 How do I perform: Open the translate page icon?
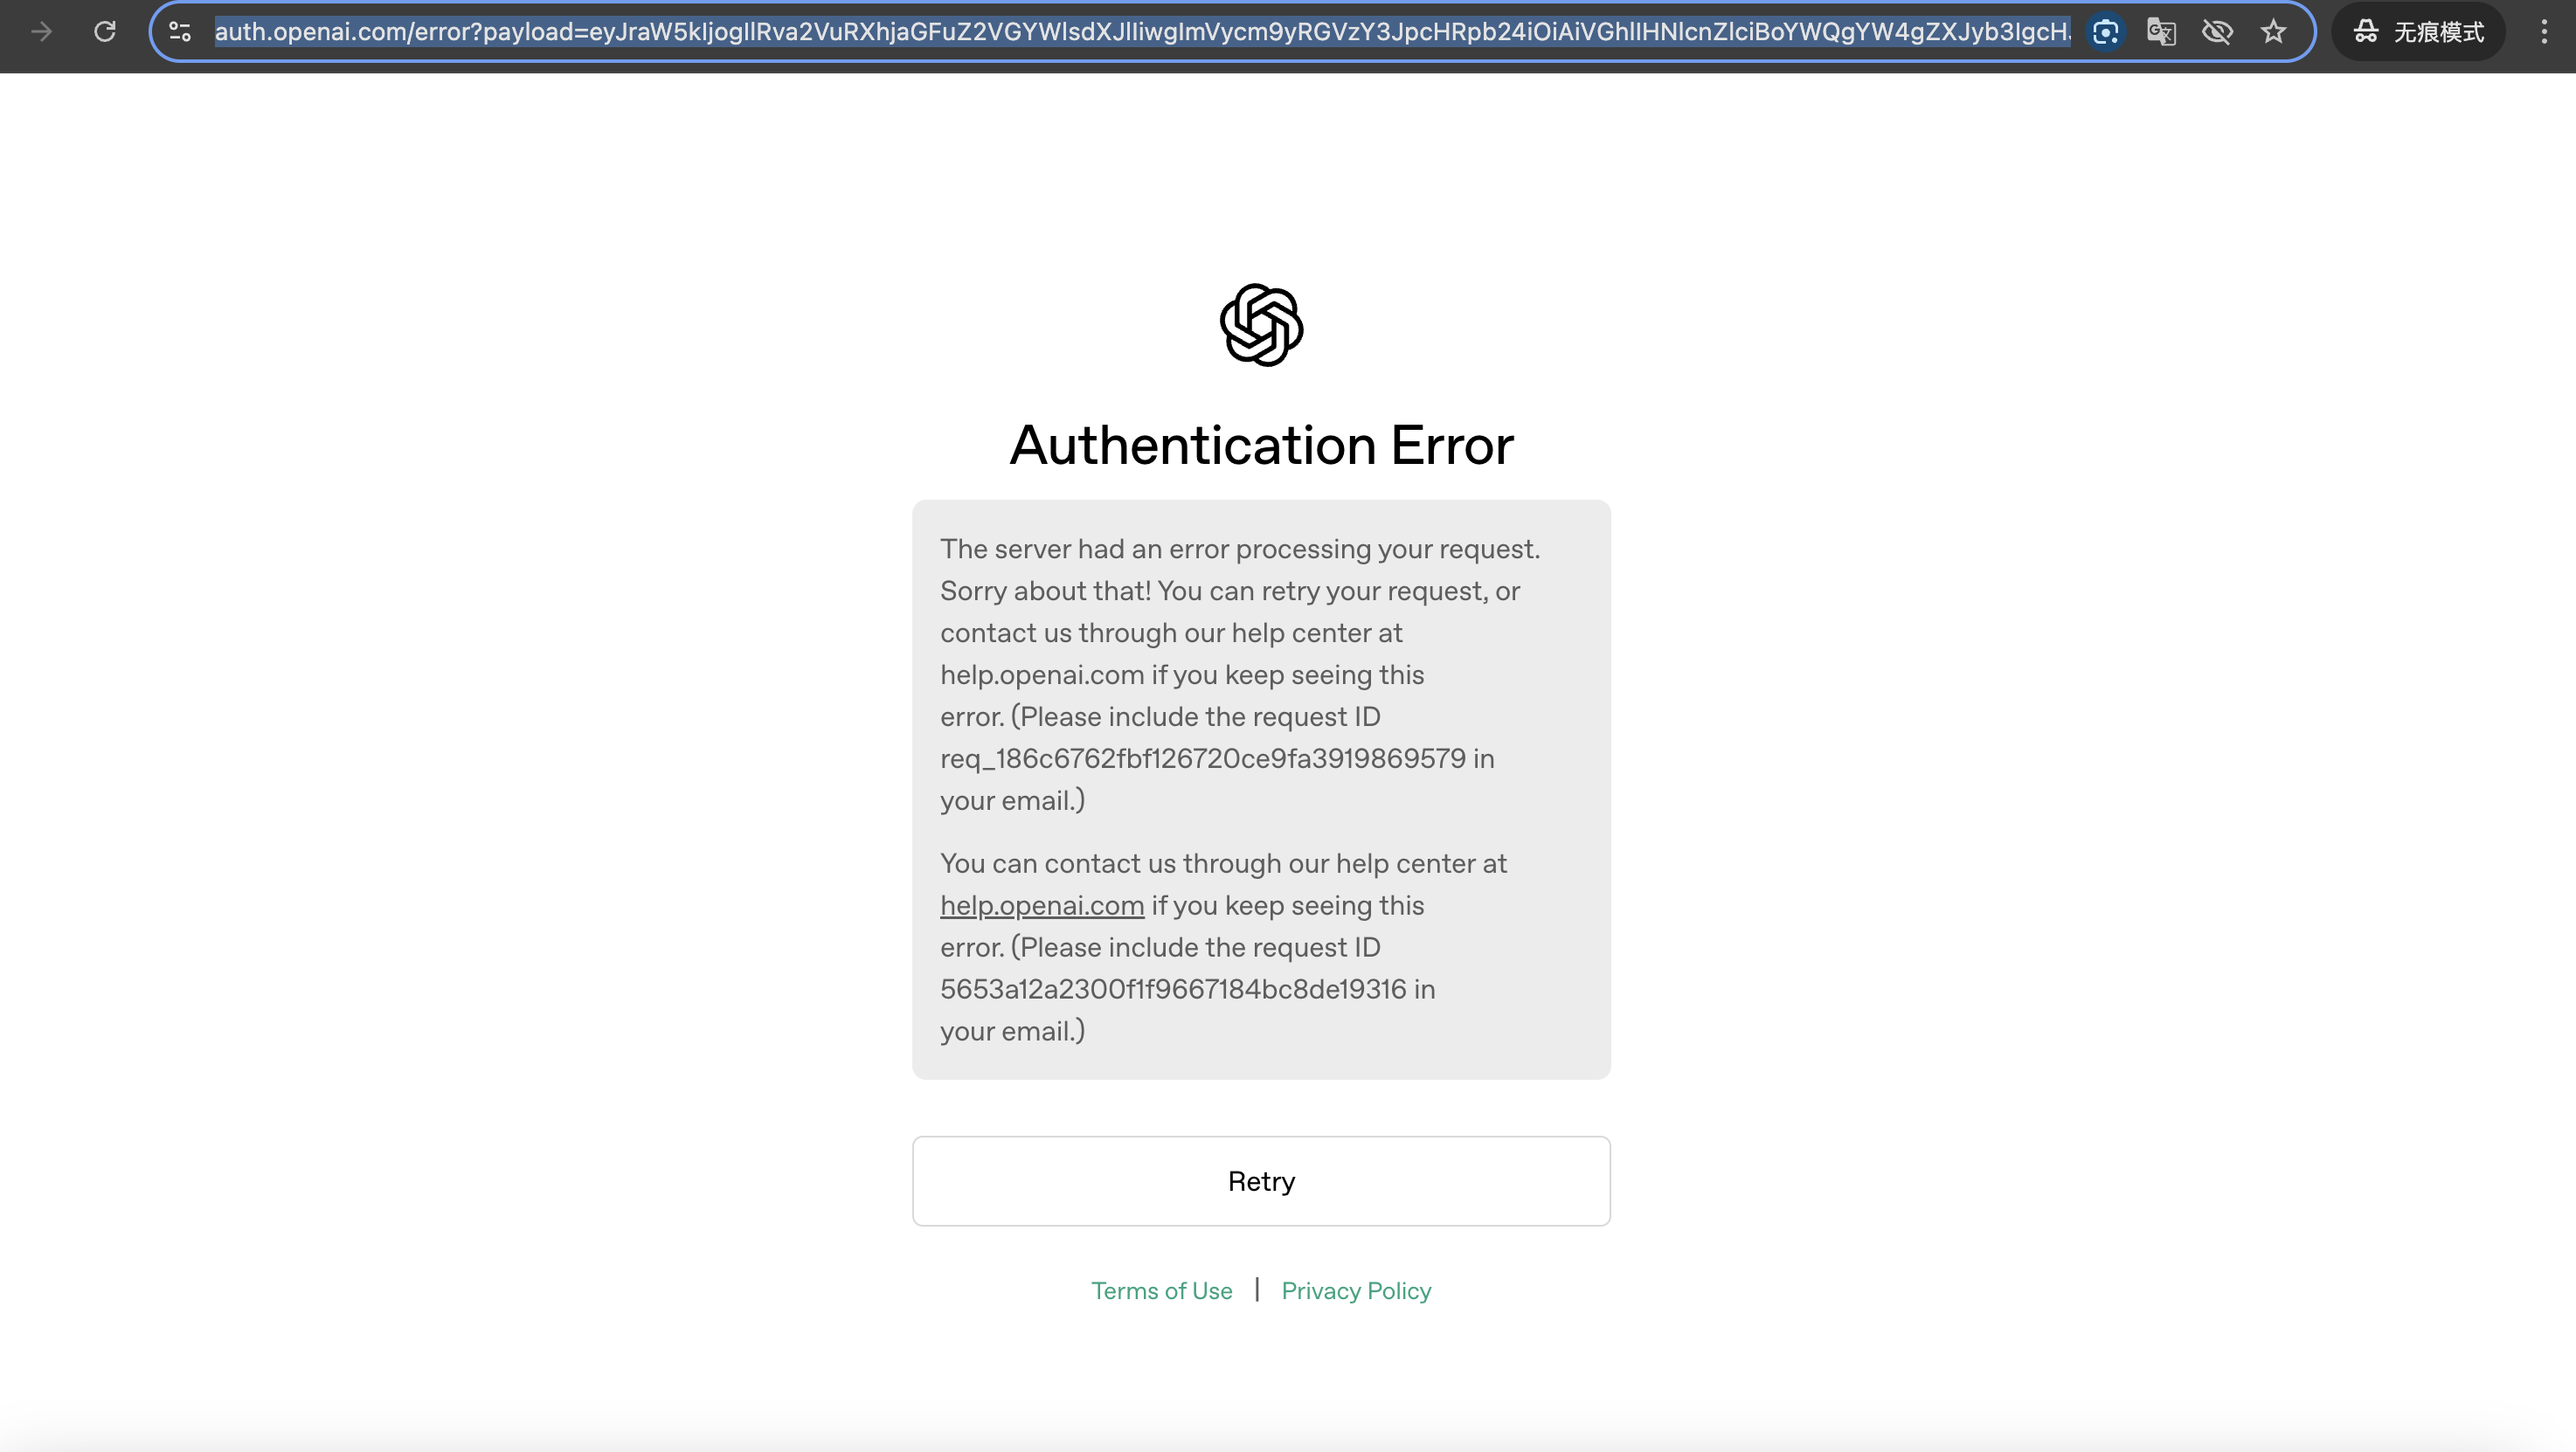(x=2161, y=32)
